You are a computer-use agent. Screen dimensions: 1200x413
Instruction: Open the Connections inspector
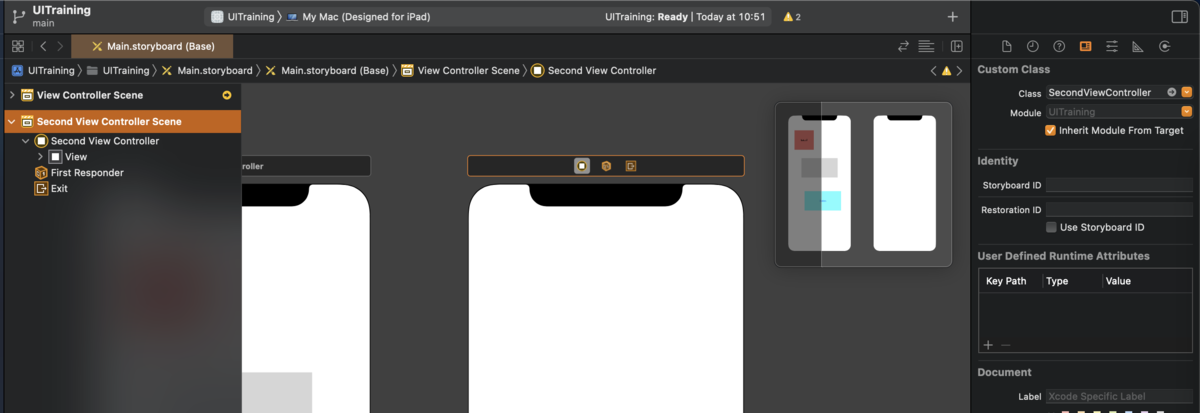coord(1164,46)
